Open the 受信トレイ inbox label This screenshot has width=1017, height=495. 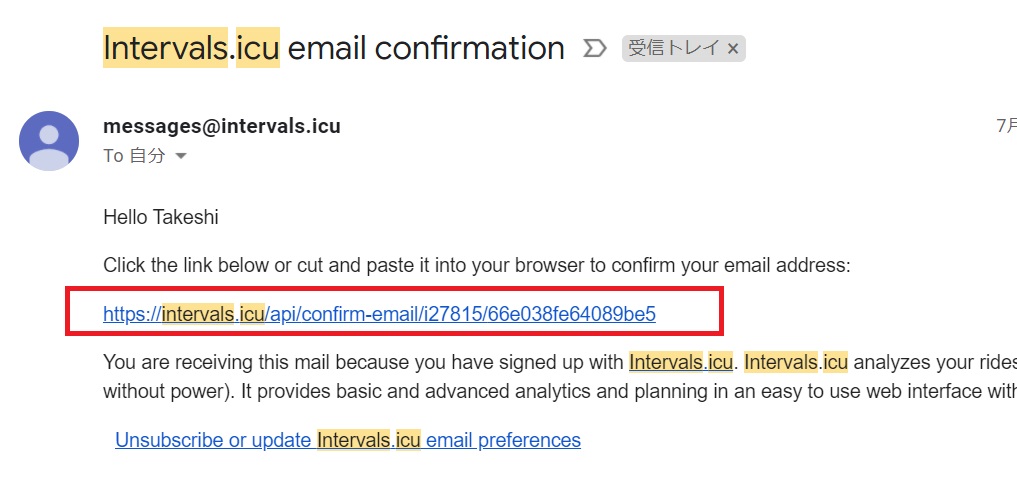point(674,48)
